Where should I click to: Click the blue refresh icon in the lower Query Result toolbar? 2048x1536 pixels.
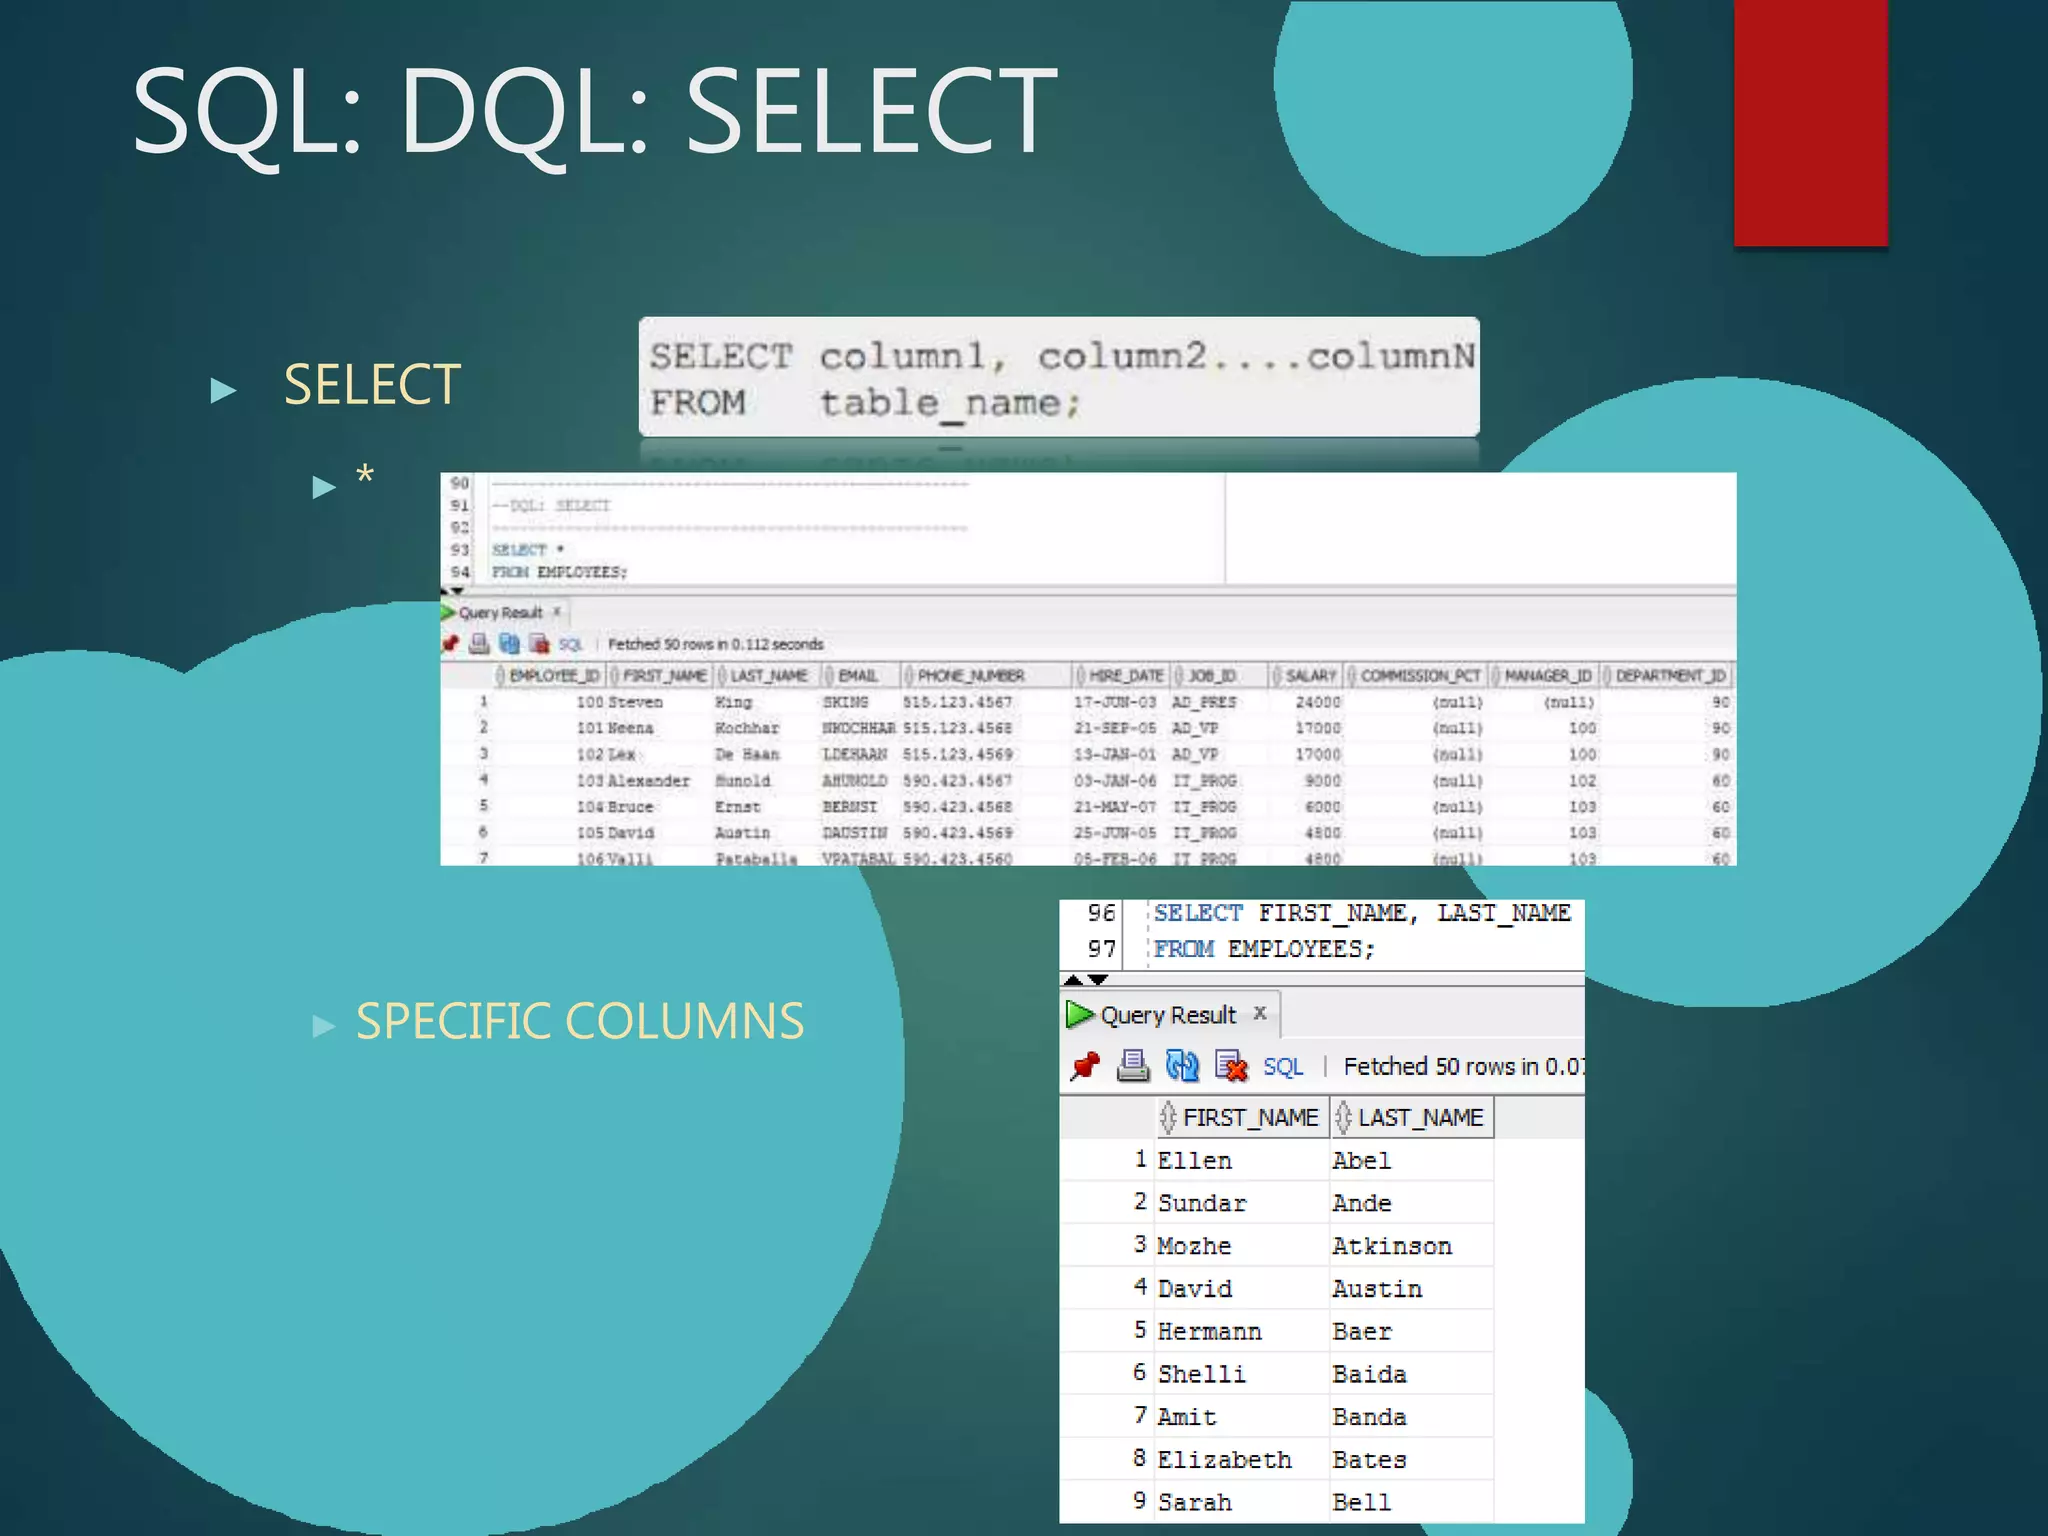[1182, 1066]
